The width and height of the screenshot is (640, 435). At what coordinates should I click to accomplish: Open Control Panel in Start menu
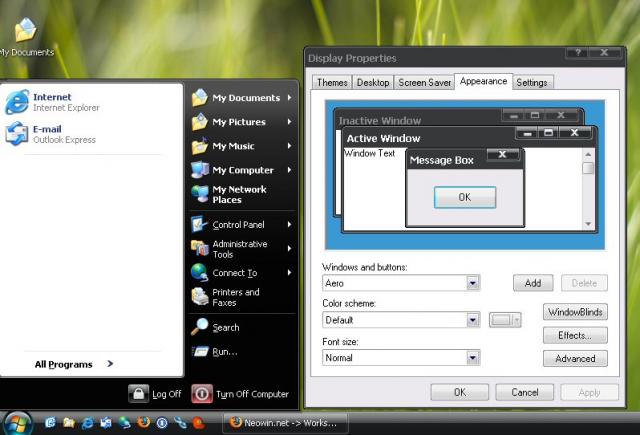tap(242, 224)
